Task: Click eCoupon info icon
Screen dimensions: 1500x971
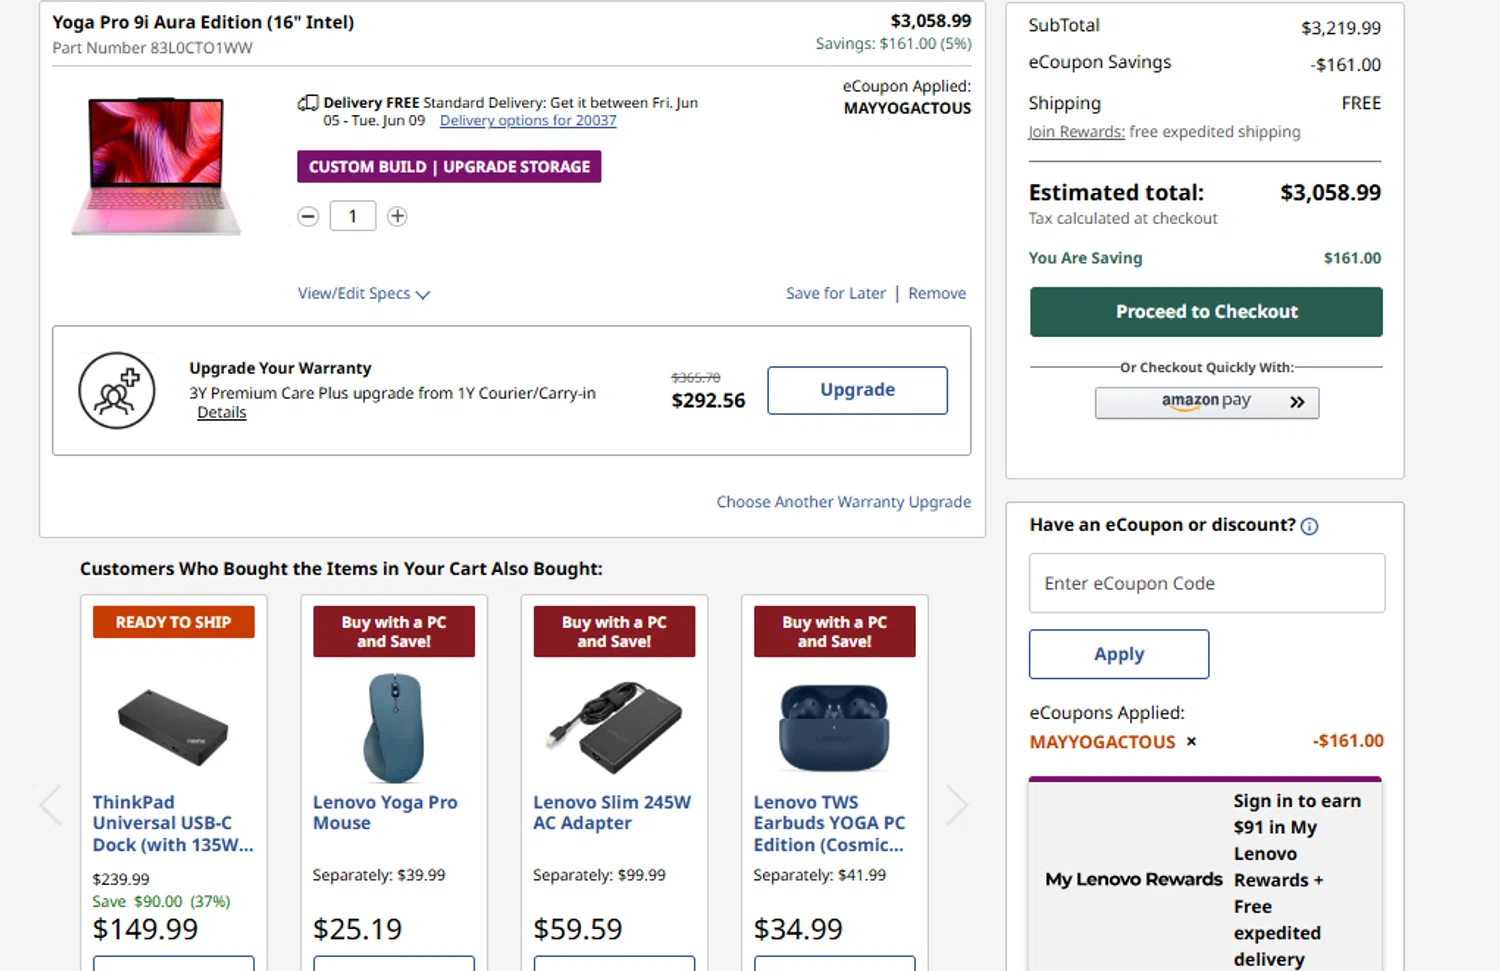Action: click(1309, 526)
